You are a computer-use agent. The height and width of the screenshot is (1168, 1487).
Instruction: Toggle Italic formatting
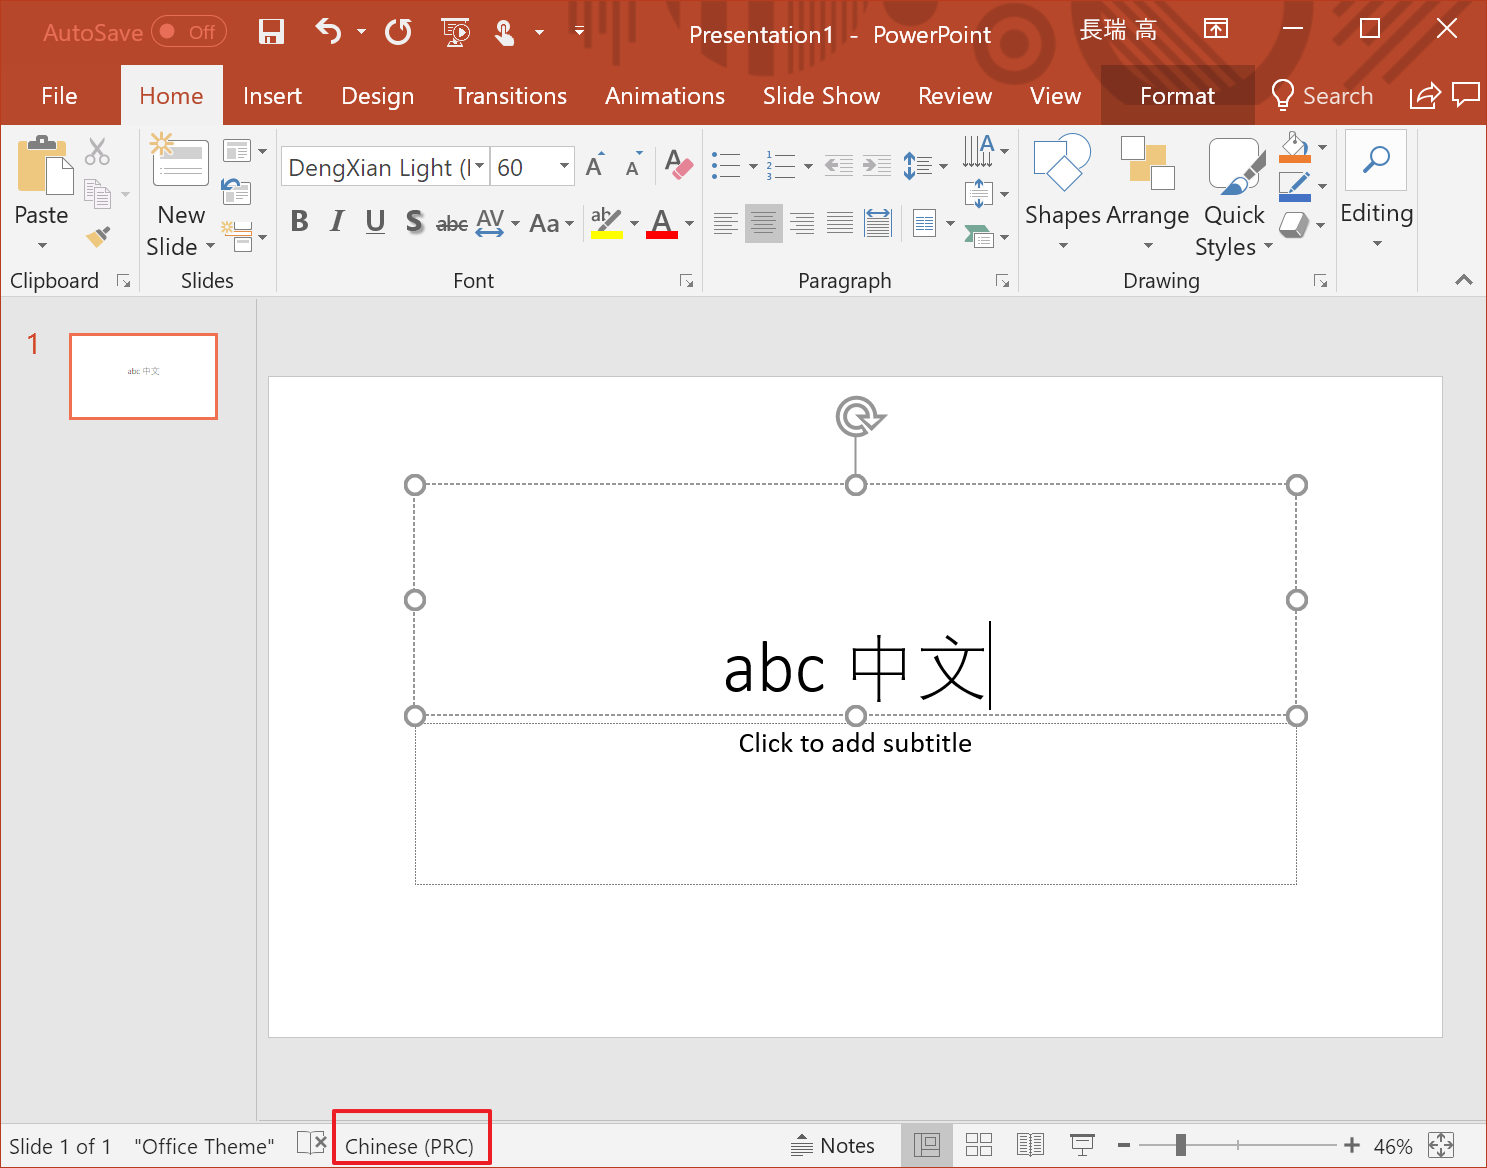[337, 222]
